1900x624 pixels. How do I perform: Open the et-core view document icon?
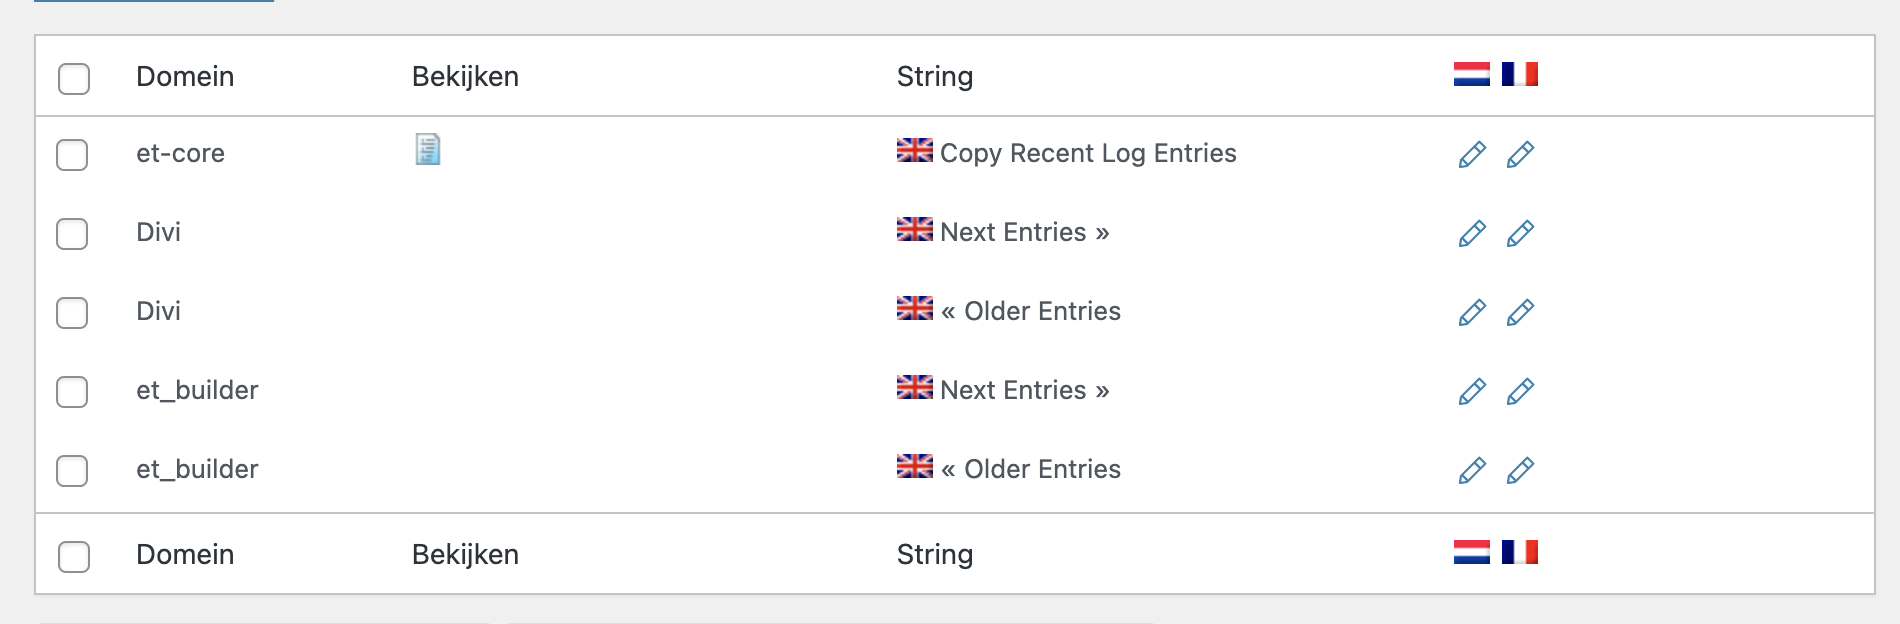(428, 149)
